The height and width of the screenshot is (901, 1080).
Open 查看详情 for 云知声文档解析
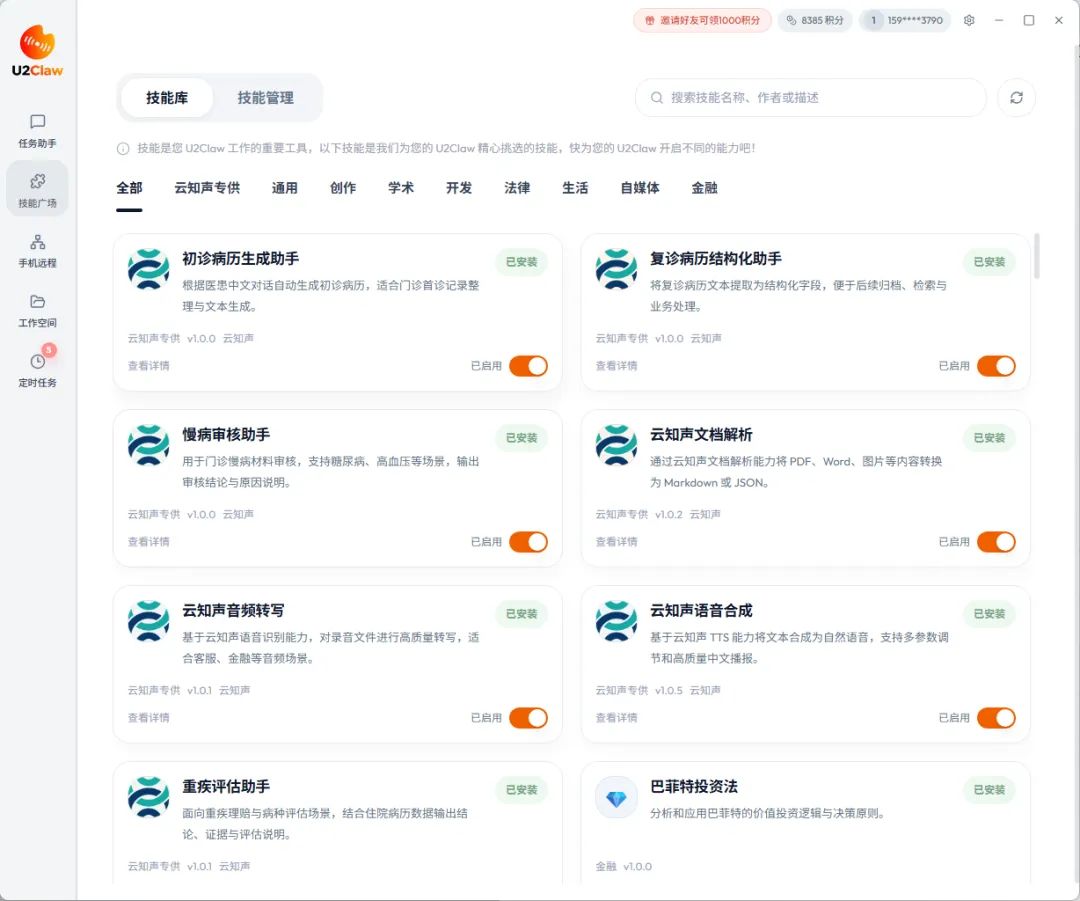(x=616, y=542)
